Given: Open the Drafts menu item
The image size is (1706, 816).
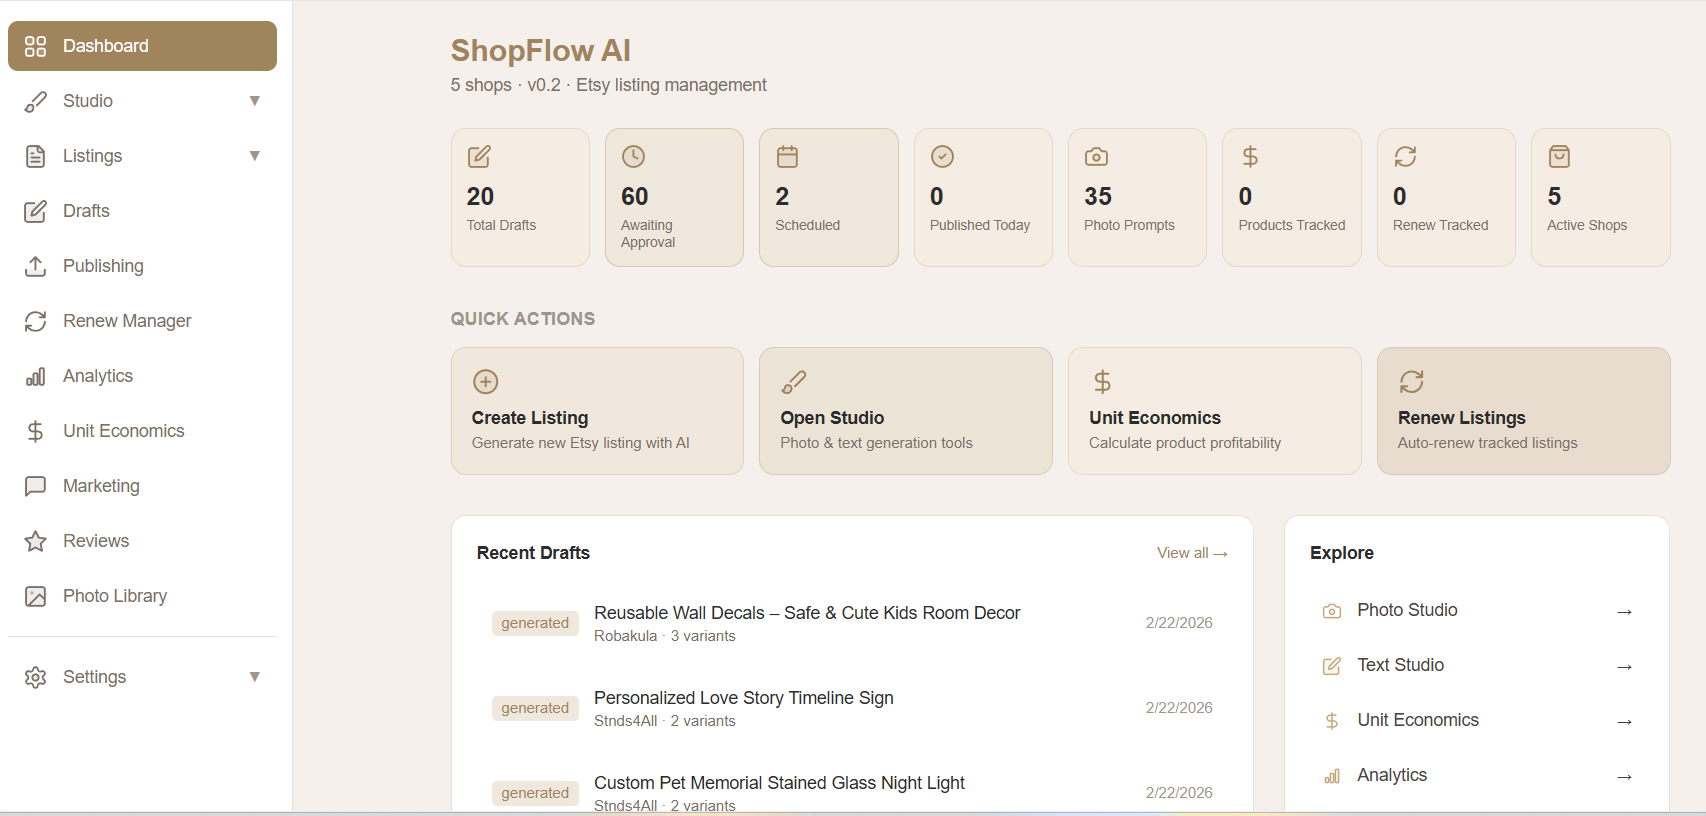Looking at the screenshot, I should [x=86, y=211].
